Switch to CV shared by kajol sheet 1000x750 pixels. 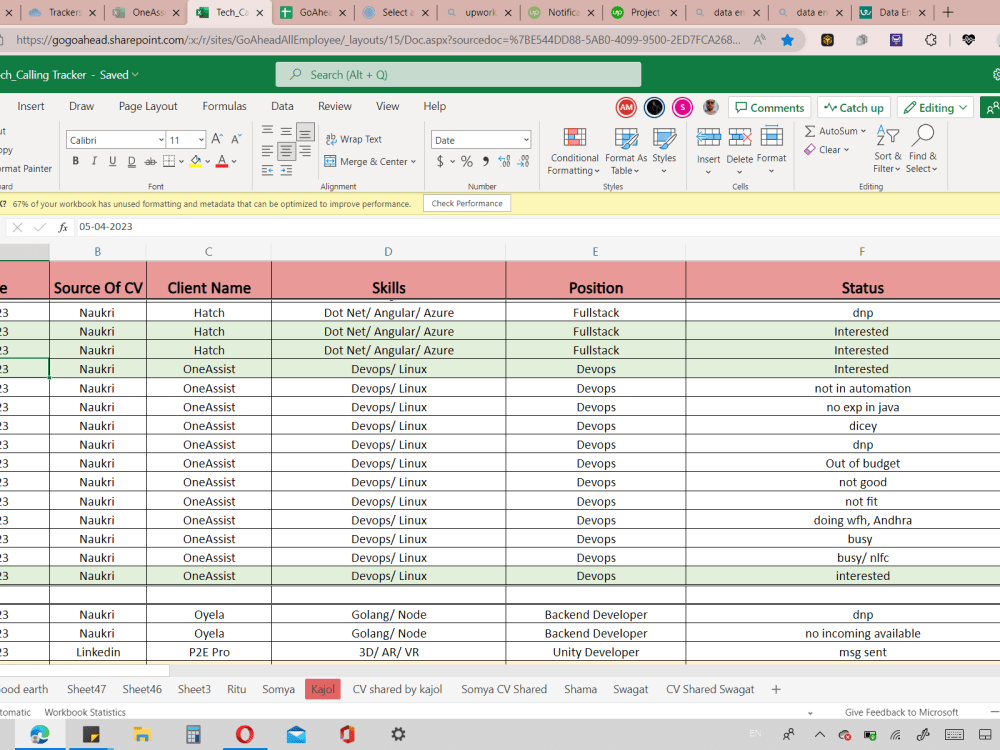[x=397, y=689]
